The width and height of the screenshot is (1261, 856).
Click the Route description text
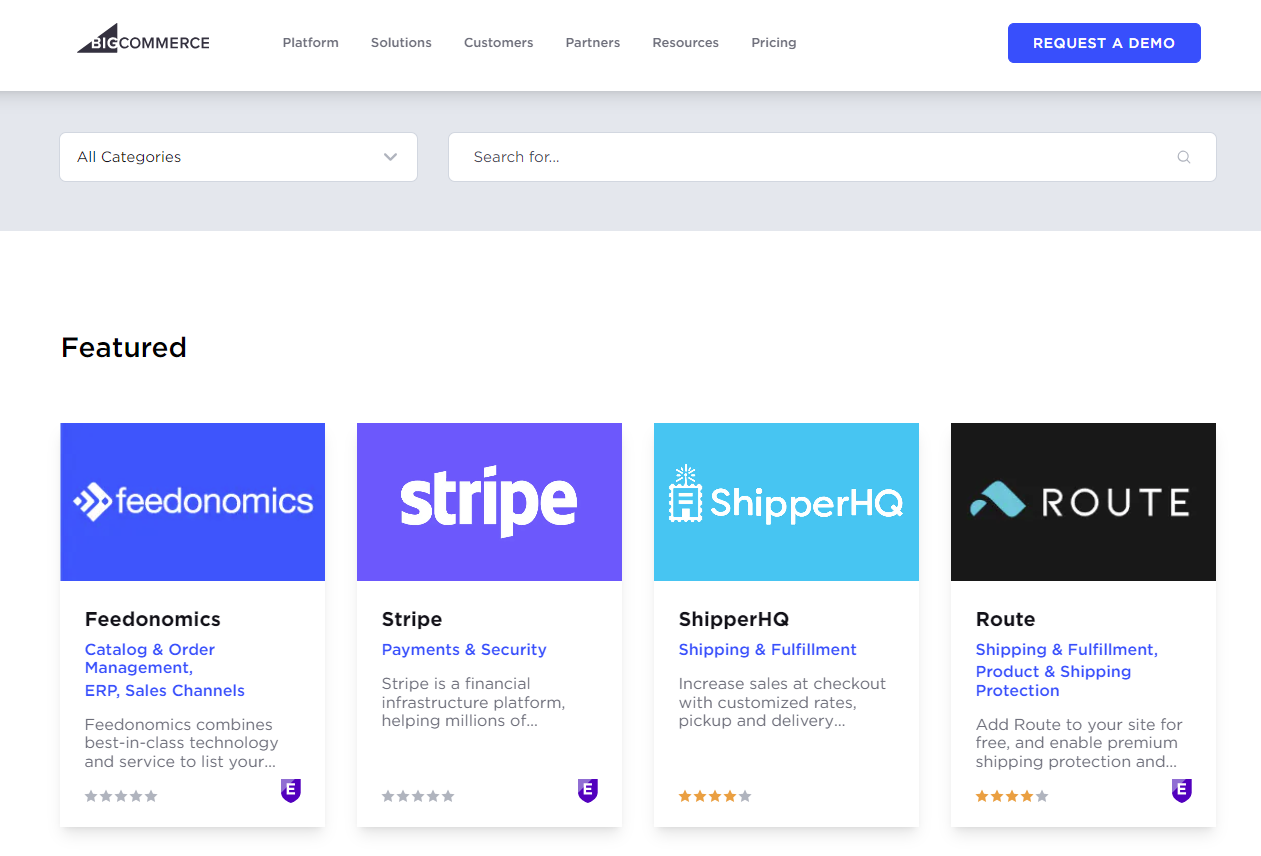point(1080,743)
